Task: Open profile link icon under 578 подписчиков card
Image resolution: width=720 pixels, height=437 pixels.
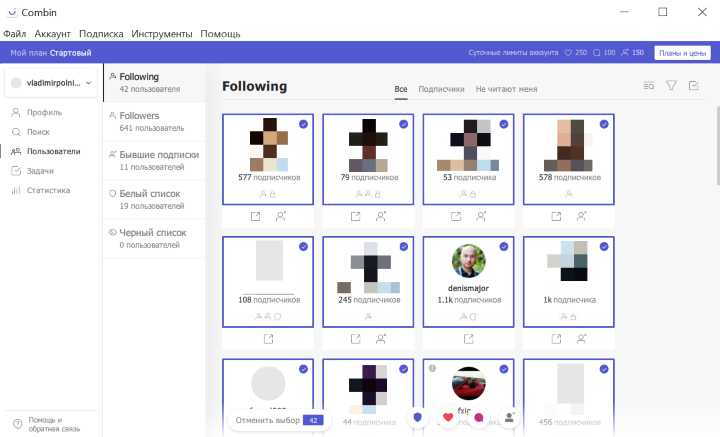Action: coord(556,216)
